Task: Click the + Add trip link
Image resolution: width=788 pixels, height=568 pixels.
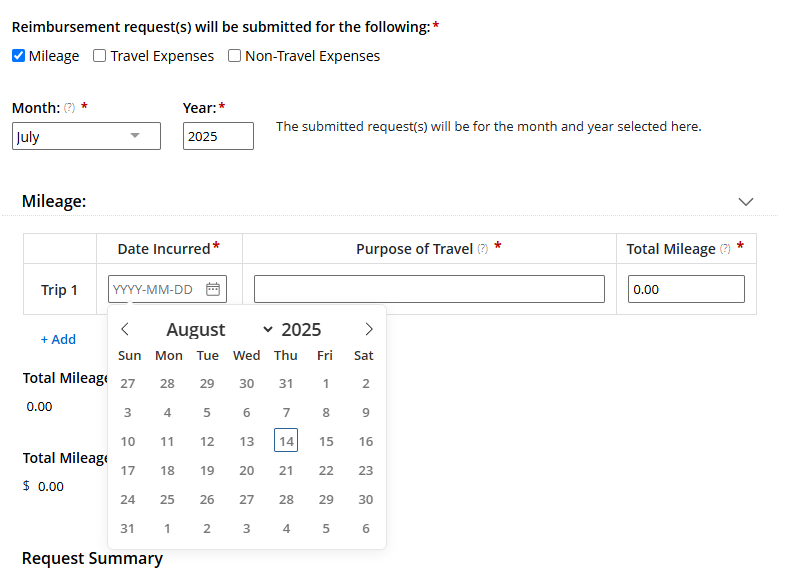Action: pos(58,339)
